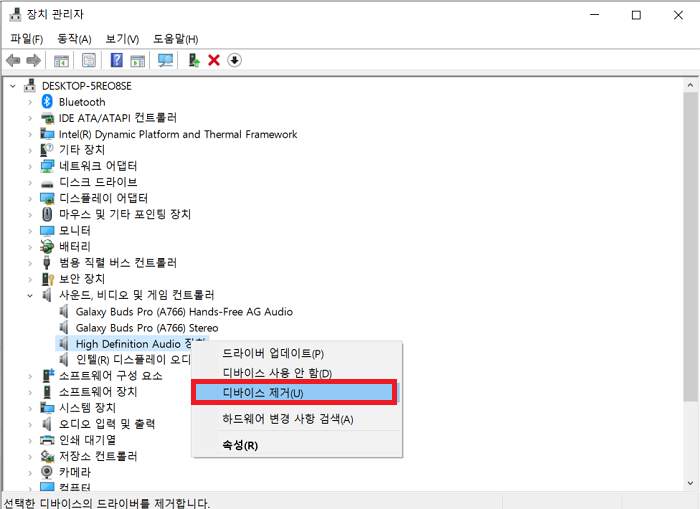
Task: Select Intel(R) Dynamic Platform and Thermal Framework
Action: pos(178,134)
